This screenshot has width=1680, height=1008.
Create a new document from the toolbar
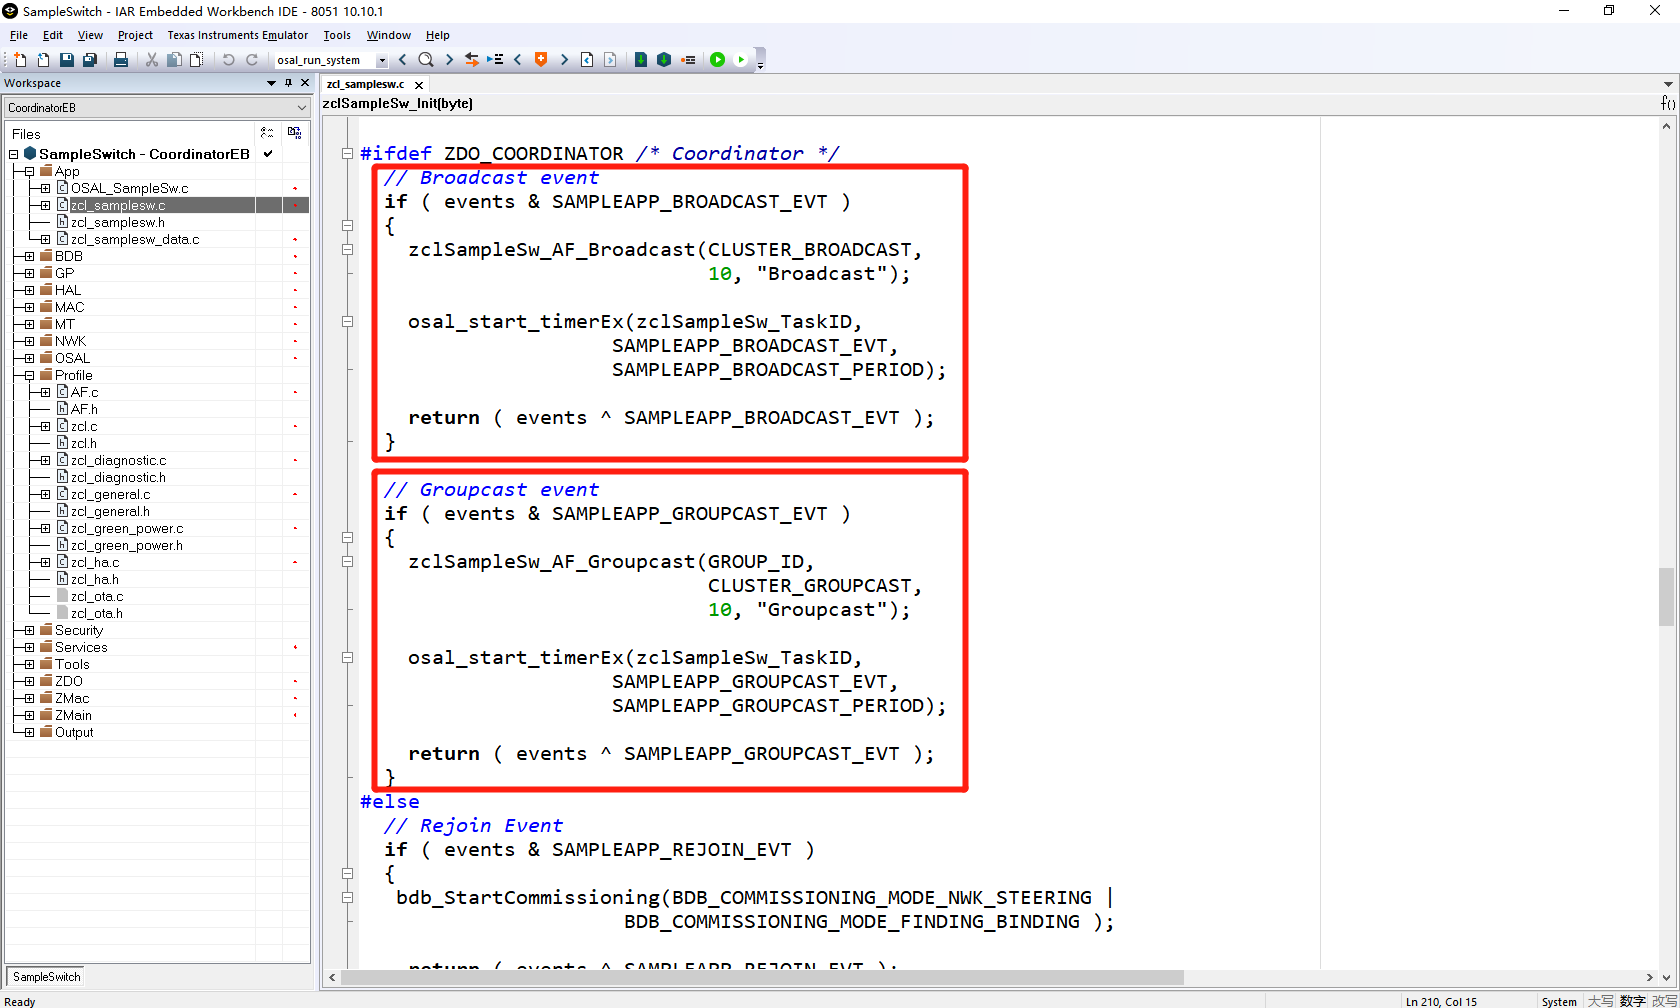tap(20, 60)
